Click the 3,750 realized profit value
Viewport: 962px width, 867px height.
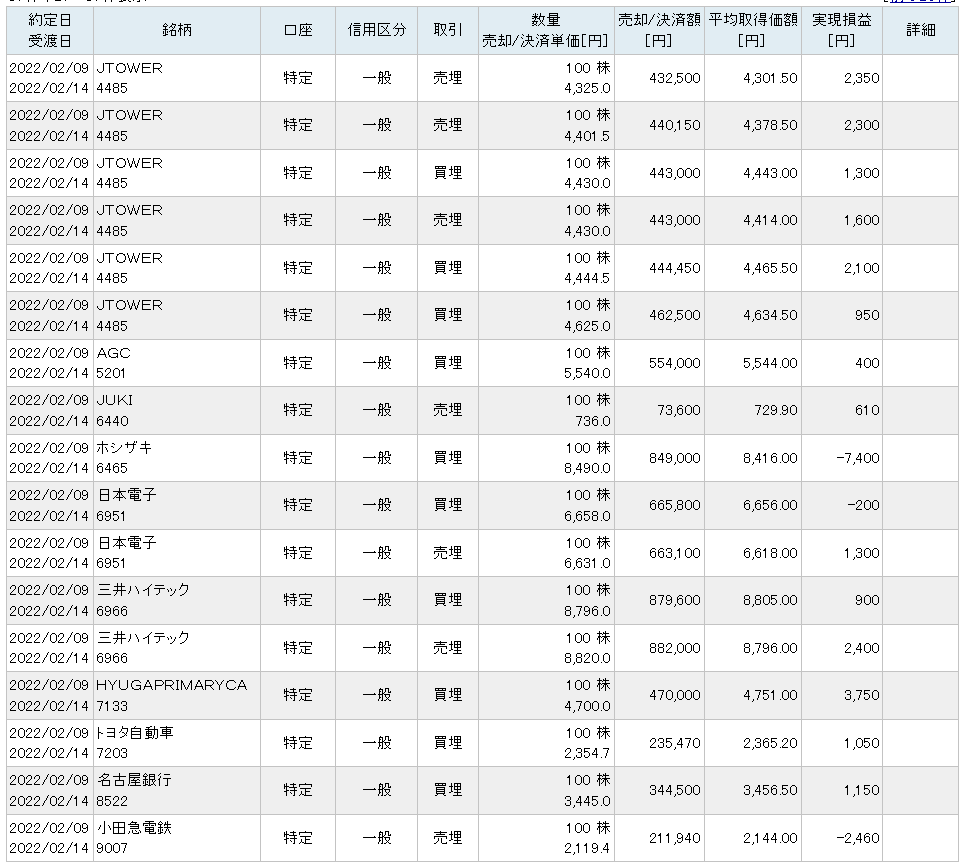point(861,695)
